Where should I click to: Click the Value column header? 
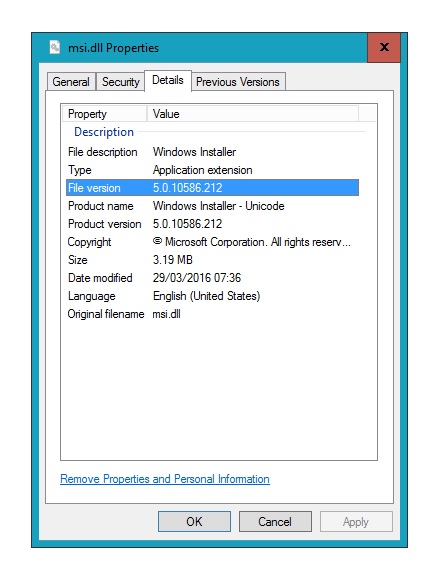[253, 114]
